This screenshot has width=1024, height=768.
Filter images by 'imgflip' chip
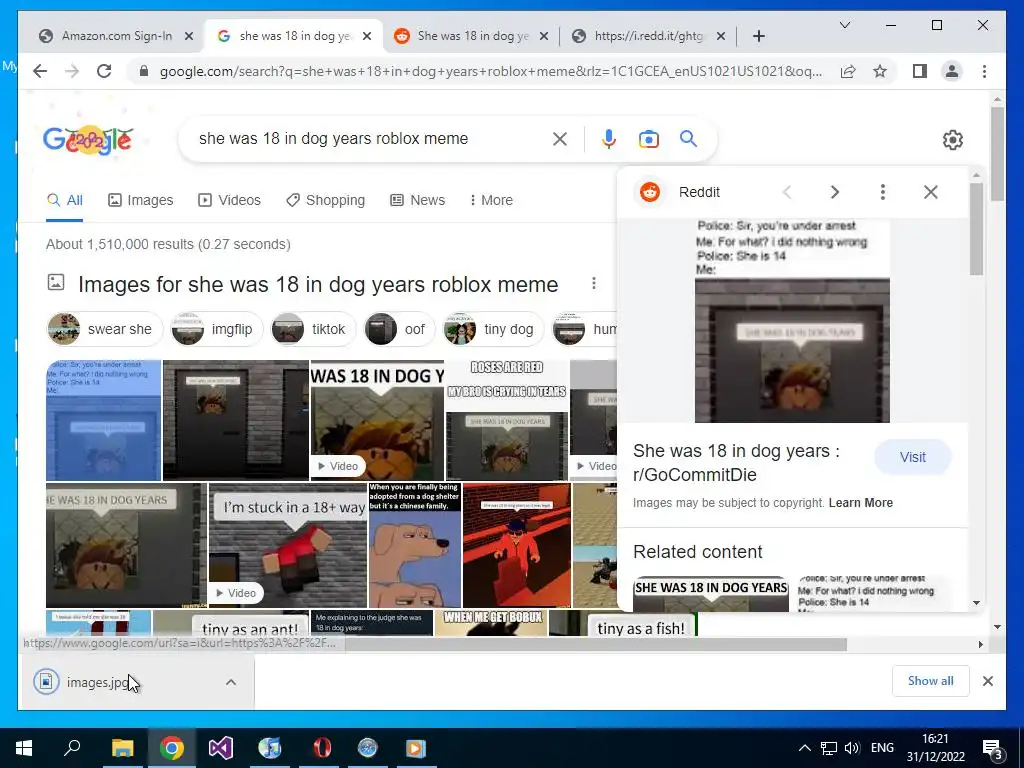pos(217,329)
